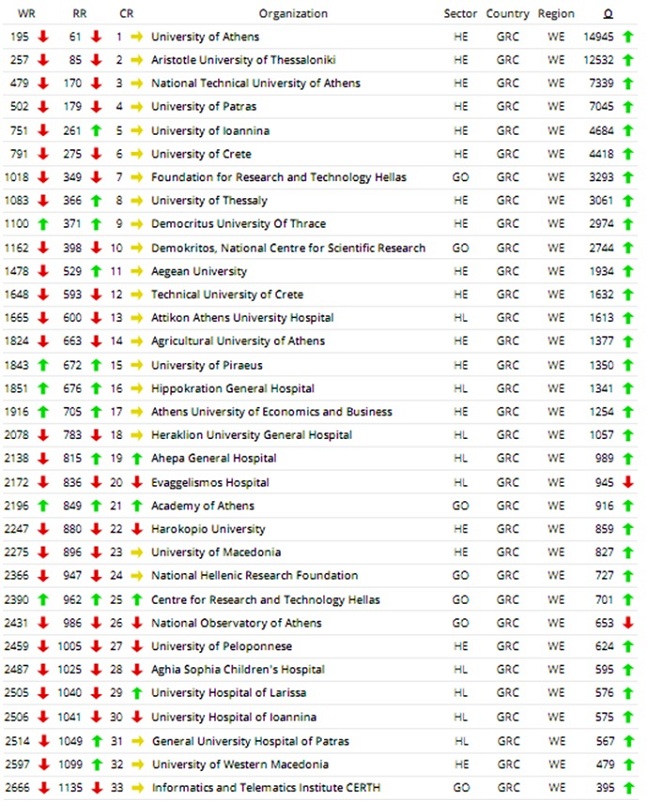Image resolution: width=648 pixels, height=802 pixels.
Task: Click green up arrow beside CR 19
Action: click(x=137, y=458)
